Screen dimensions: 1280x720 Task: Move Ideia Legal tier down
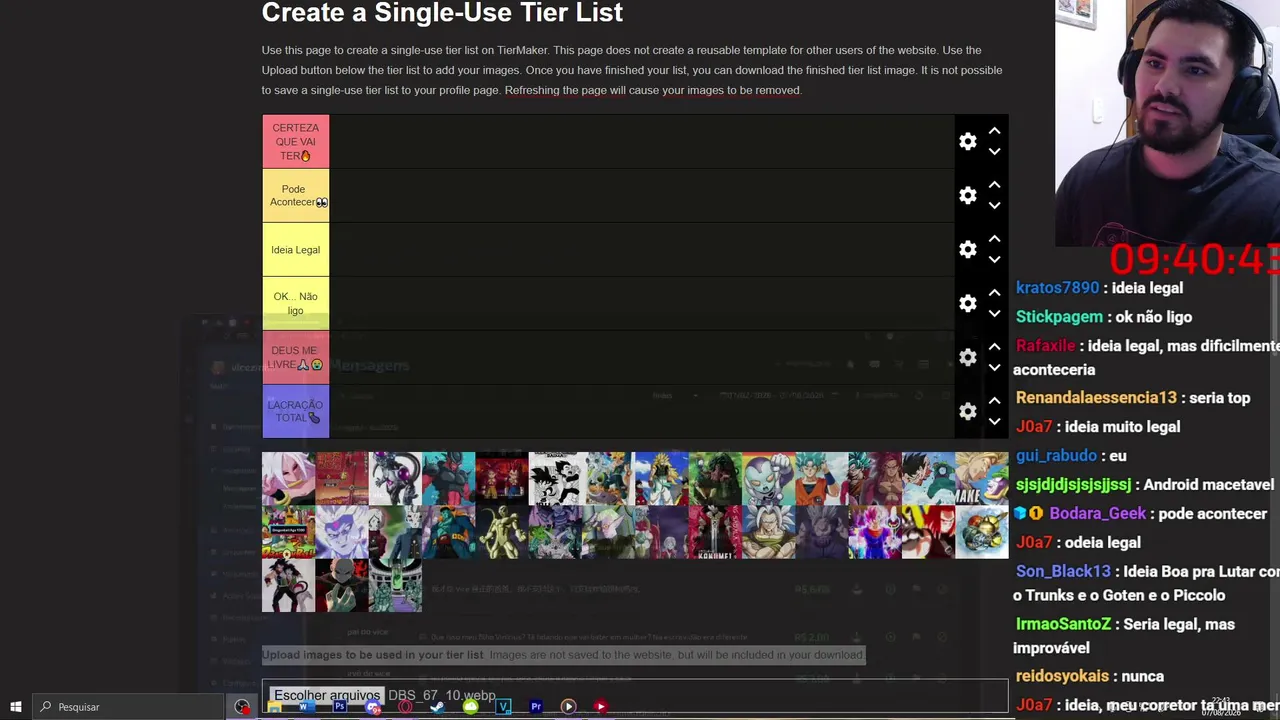click(994, 260)
